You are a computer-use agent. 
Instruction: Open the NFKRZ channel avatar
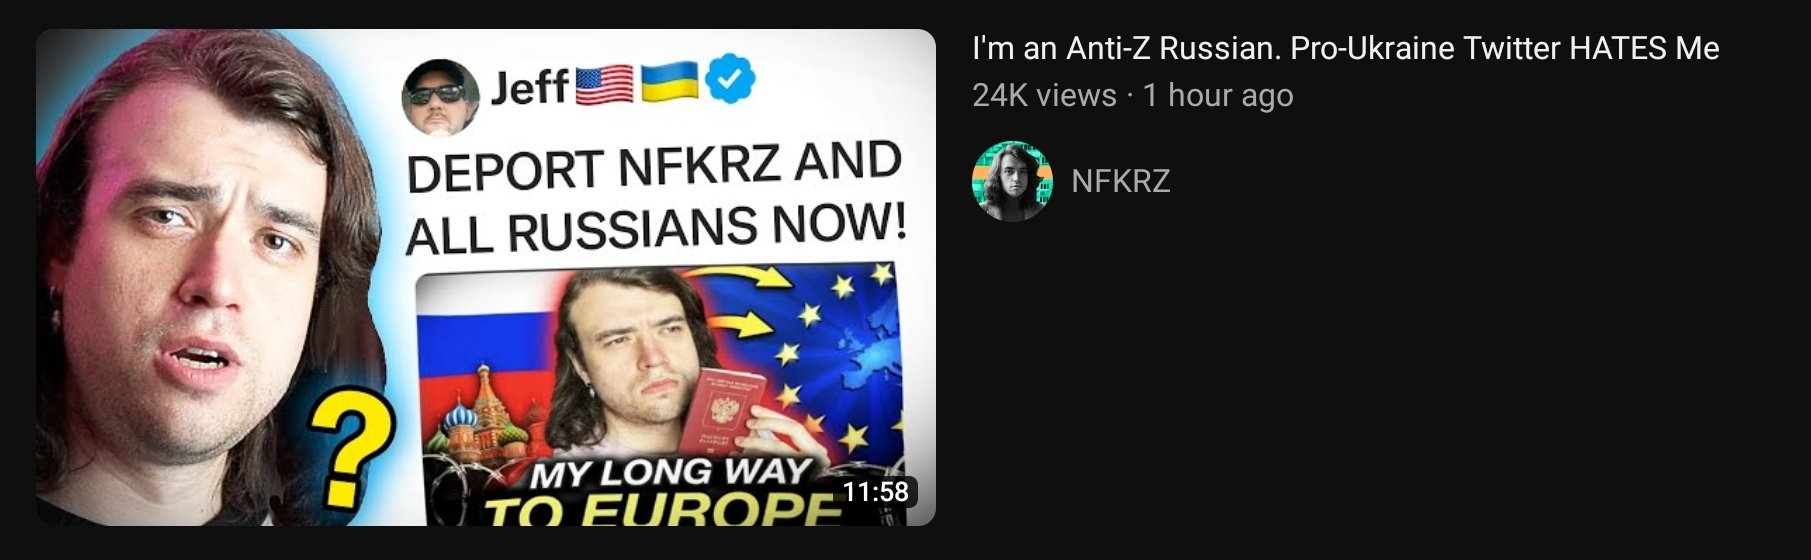click(x=1012, y=181)
